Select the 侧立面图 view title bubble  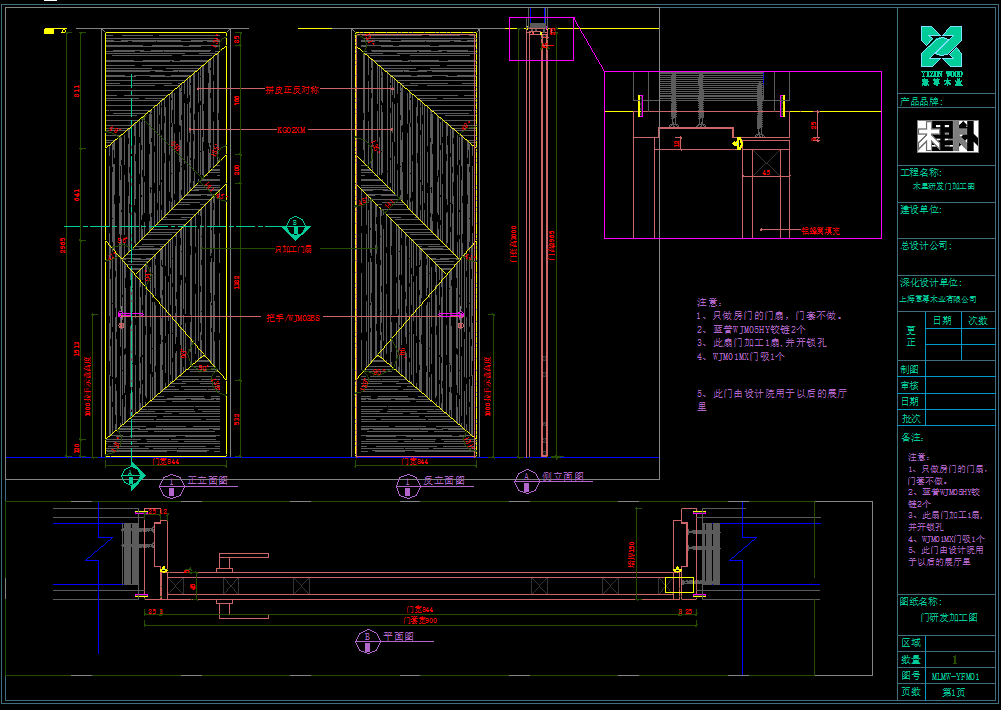coord(526,481)
